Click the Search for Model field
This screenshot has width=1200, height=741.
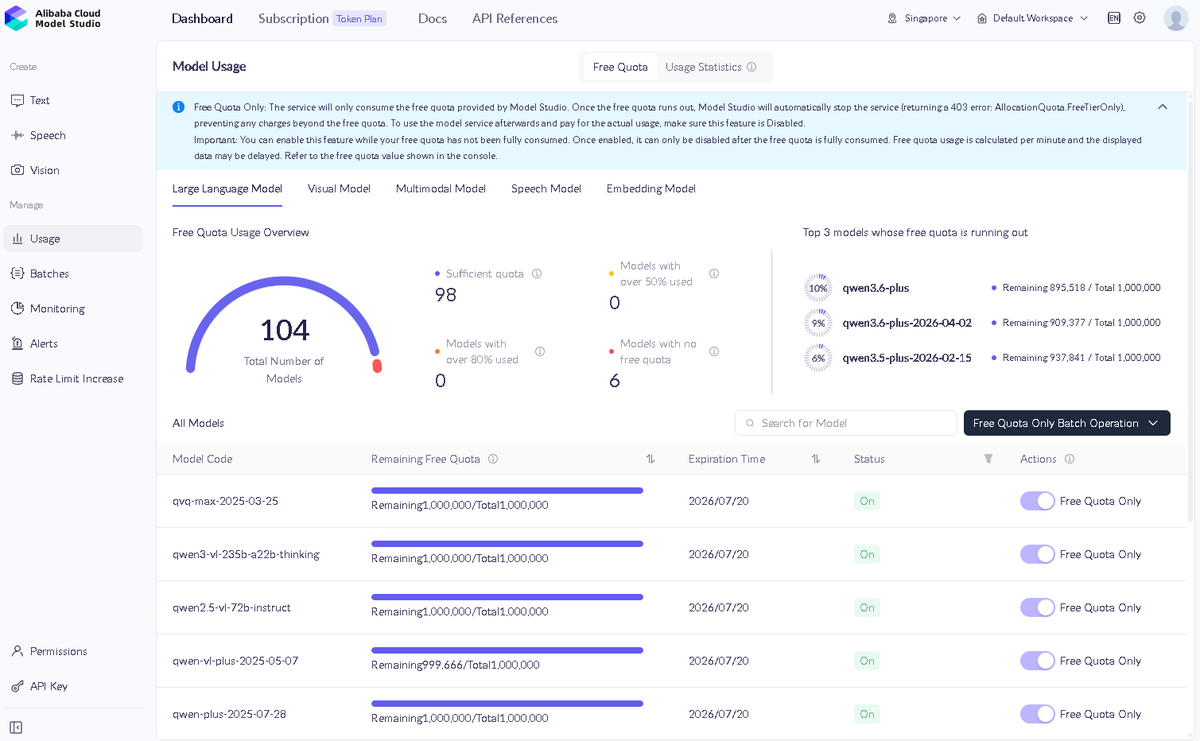(846, 423)
